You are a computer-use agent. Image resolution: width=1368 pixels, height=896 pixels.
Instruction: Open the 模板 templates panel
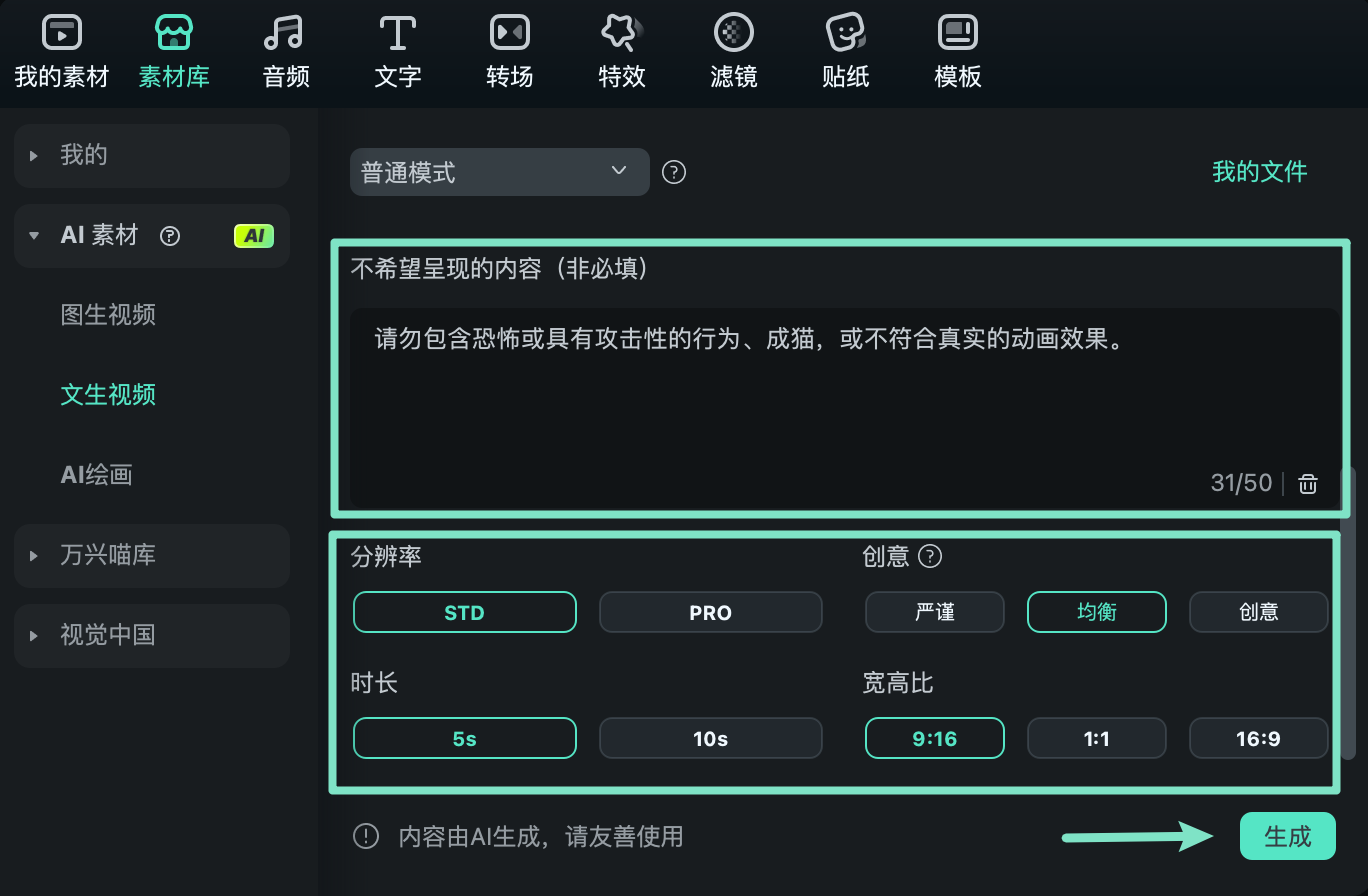point(957,50)
